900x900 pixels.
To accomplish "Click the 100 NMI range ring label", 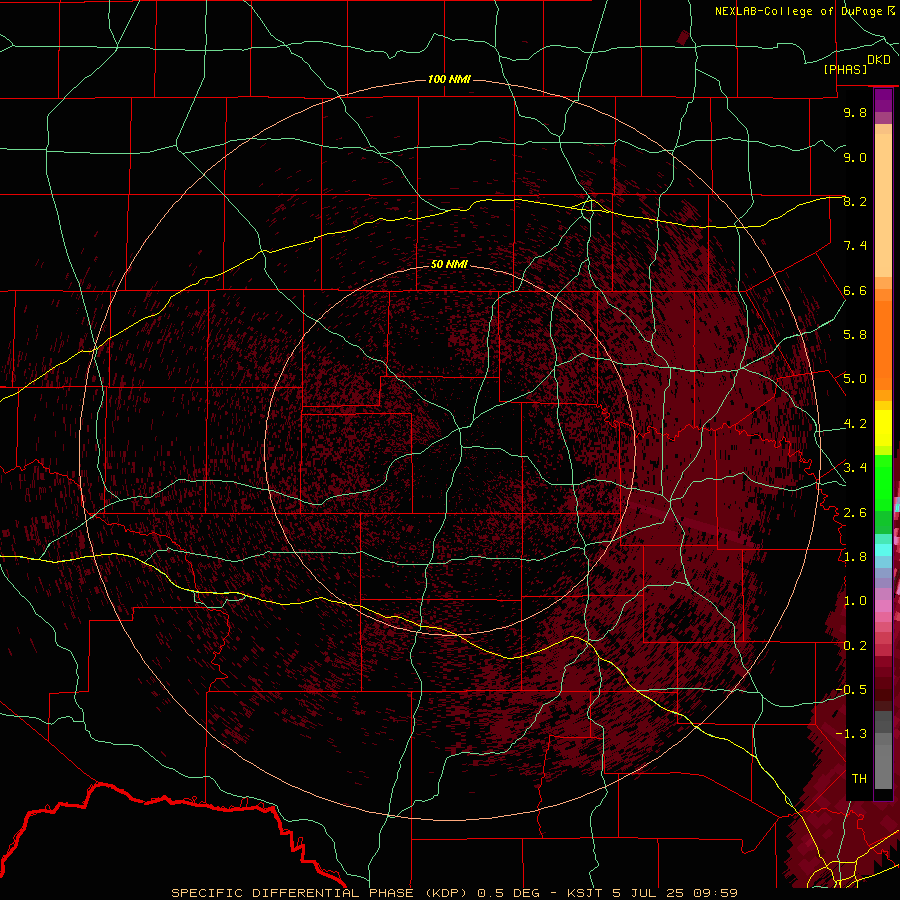I will (449, 79).
